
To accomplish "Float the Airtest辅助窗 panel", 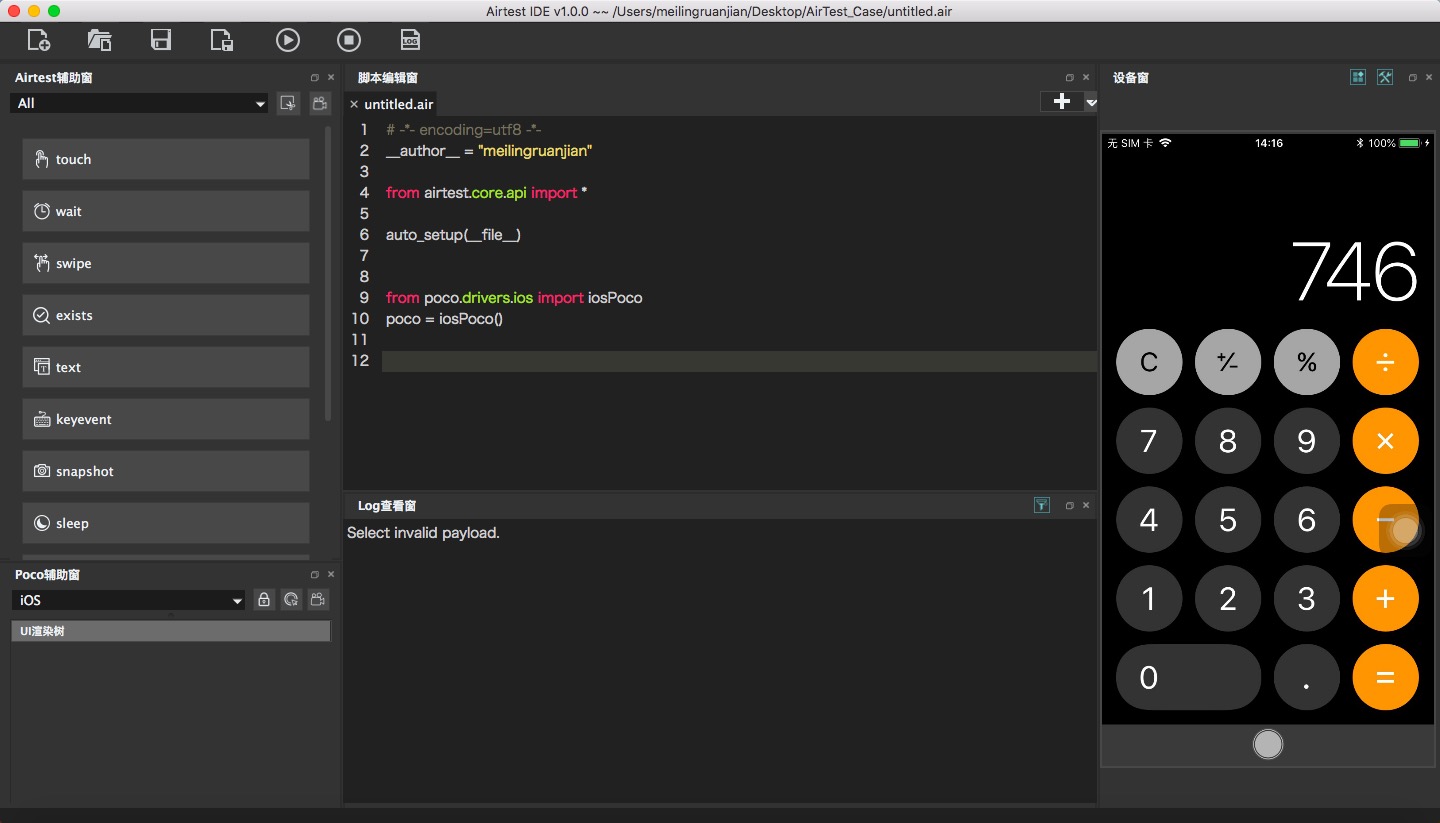I will 315,77.
